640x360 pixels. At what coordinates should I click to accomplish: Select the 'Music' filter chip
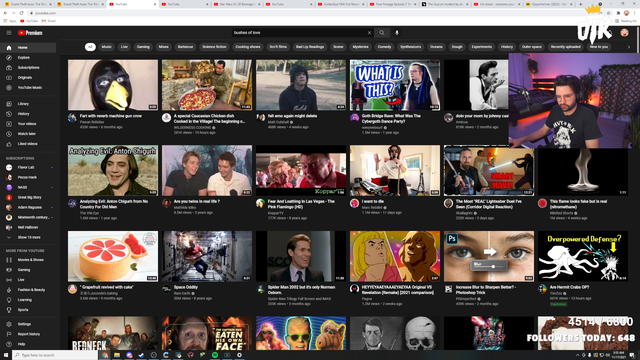[x=107, y=47]
